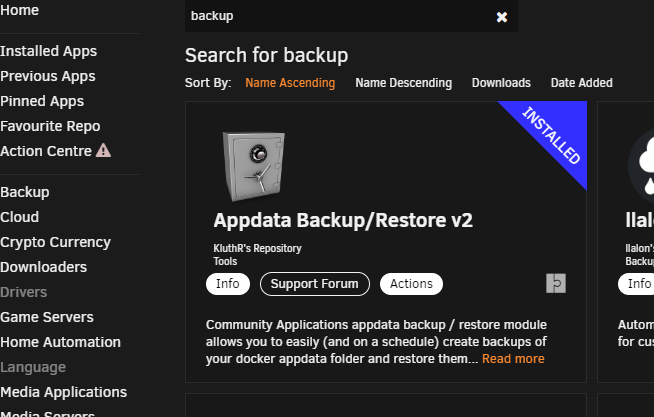Go to Previous Apps in sidebar
The height and width of the screenshot is (417, 654).
48,76
